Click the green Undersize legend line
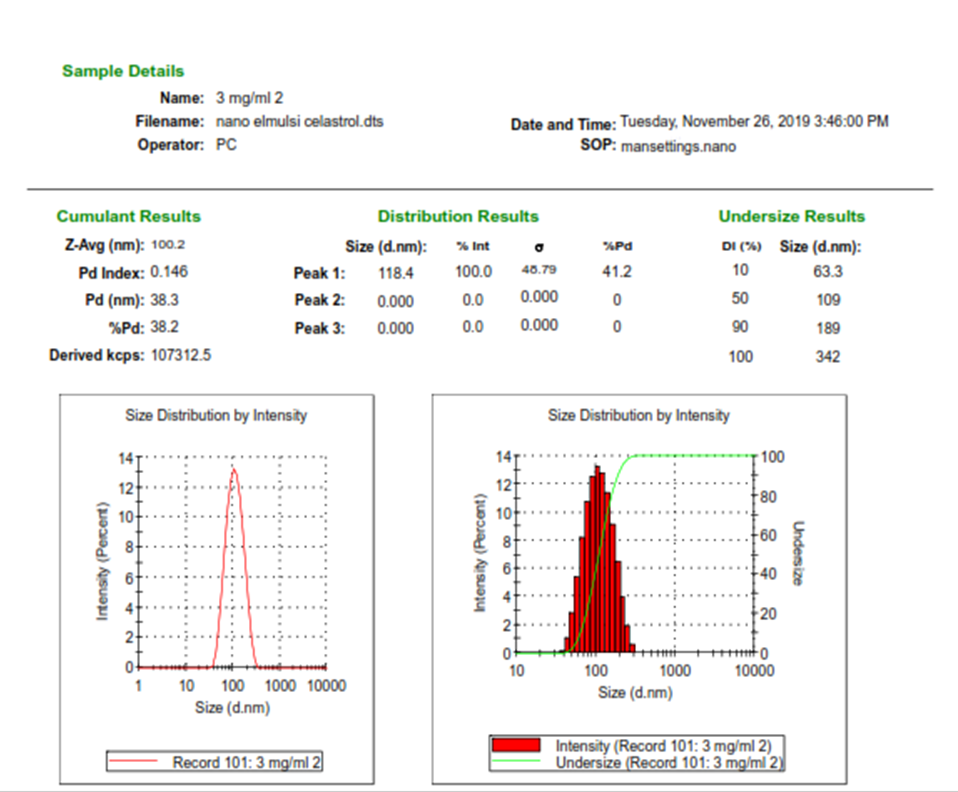Screen dimensions: 958x792 coord(517,763)
